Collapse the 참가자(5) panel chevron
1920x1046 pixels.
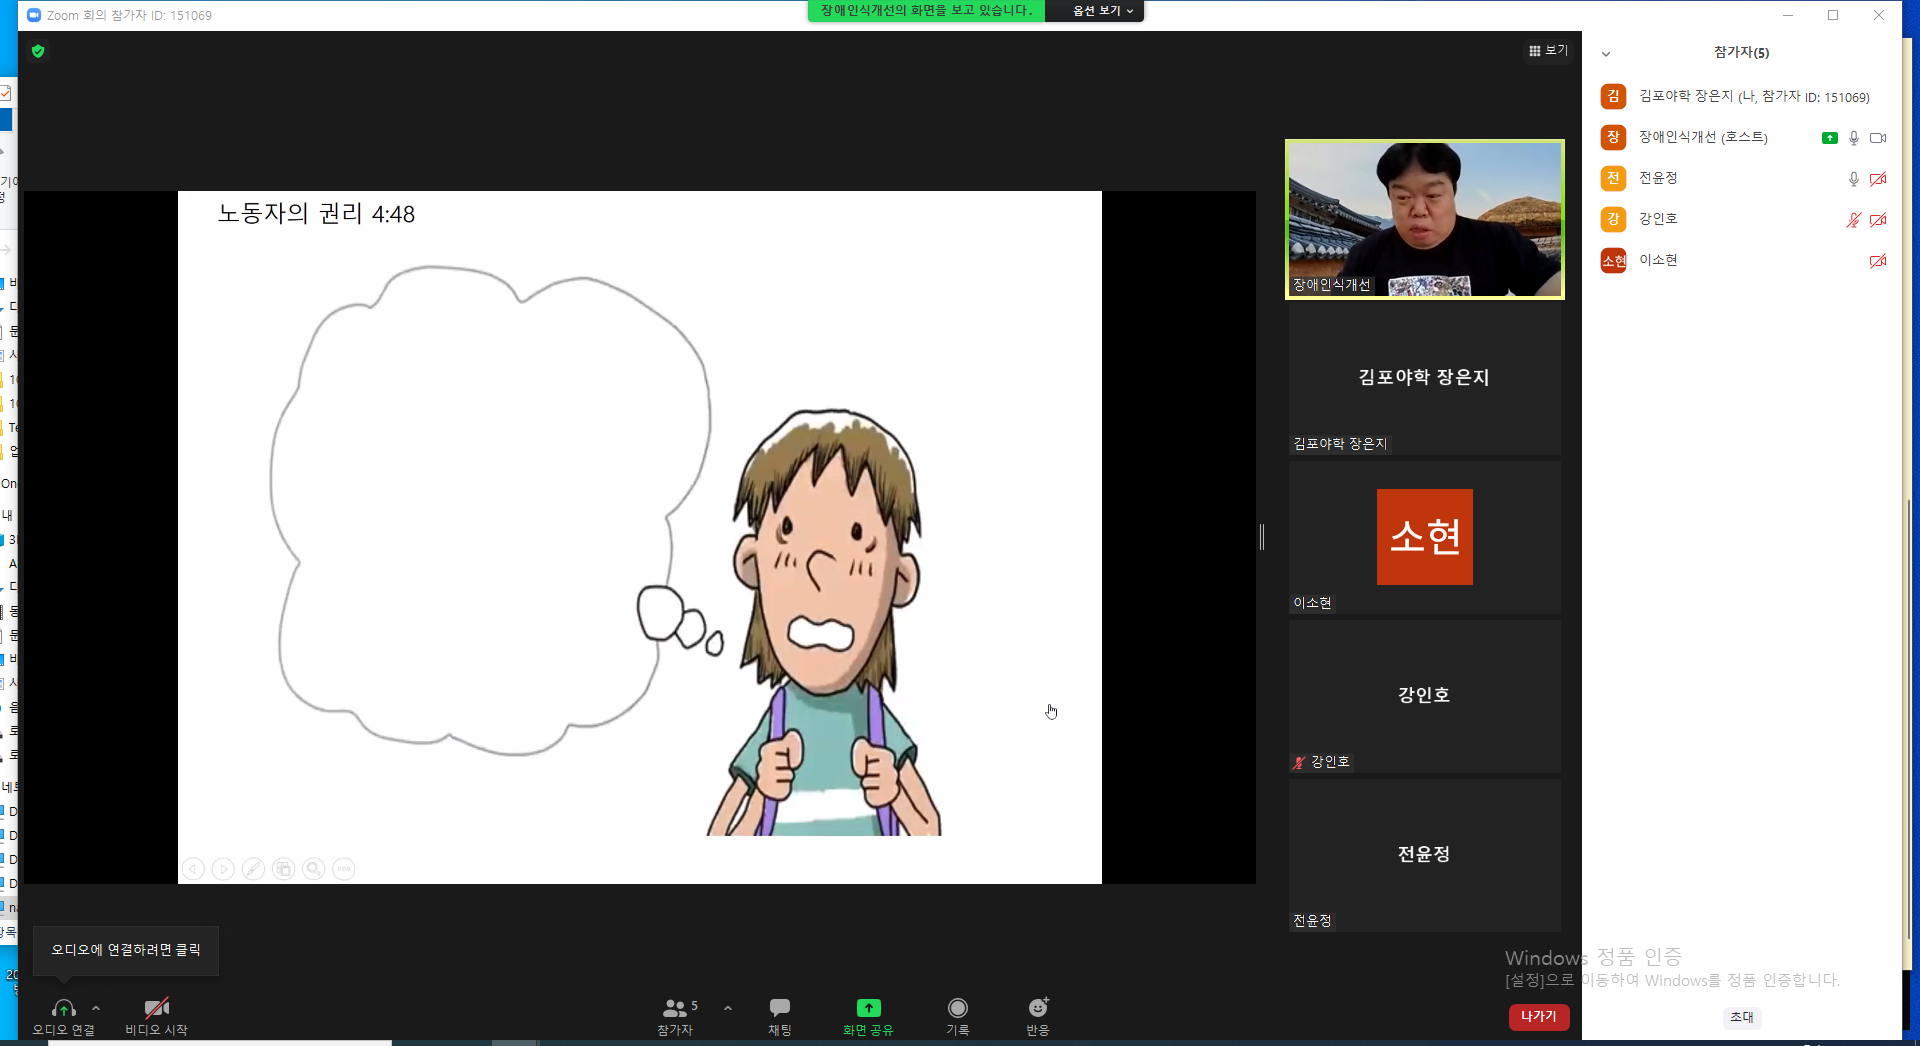(x=1606, y=53)
